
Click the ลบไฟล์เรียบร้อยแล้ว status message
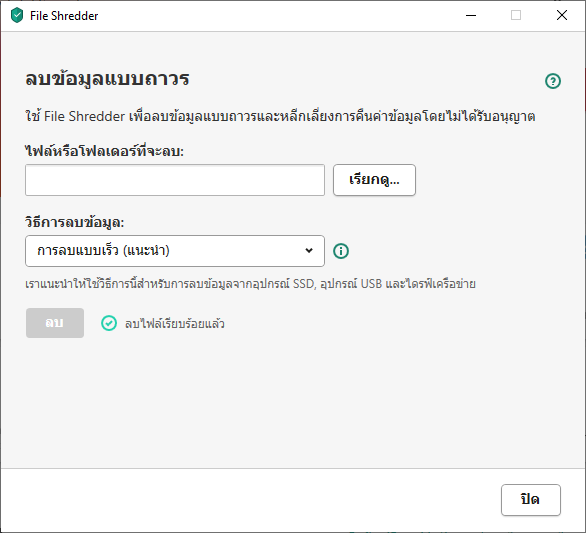click(x=175, y=324)
